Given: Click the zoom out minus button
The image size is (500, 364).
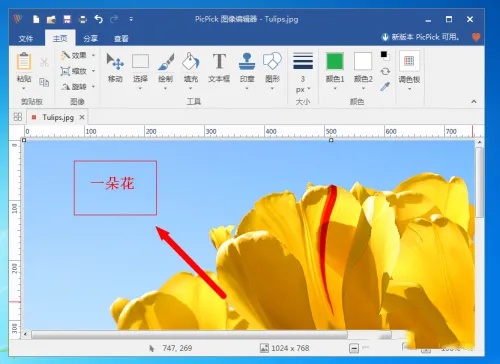Looking at the screenshot, I should click(x=354, y=349).
